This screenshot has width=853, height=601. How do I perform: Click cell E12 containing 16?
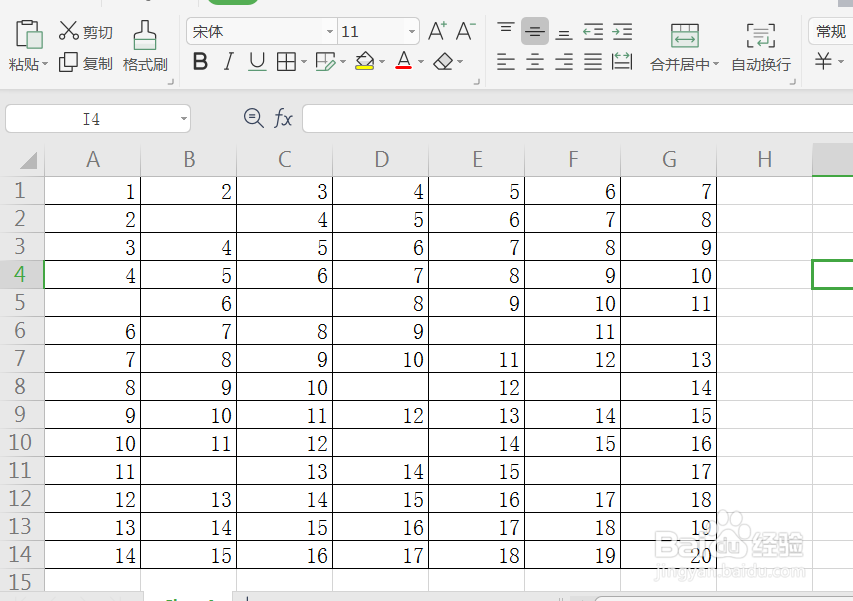(477, 499)
